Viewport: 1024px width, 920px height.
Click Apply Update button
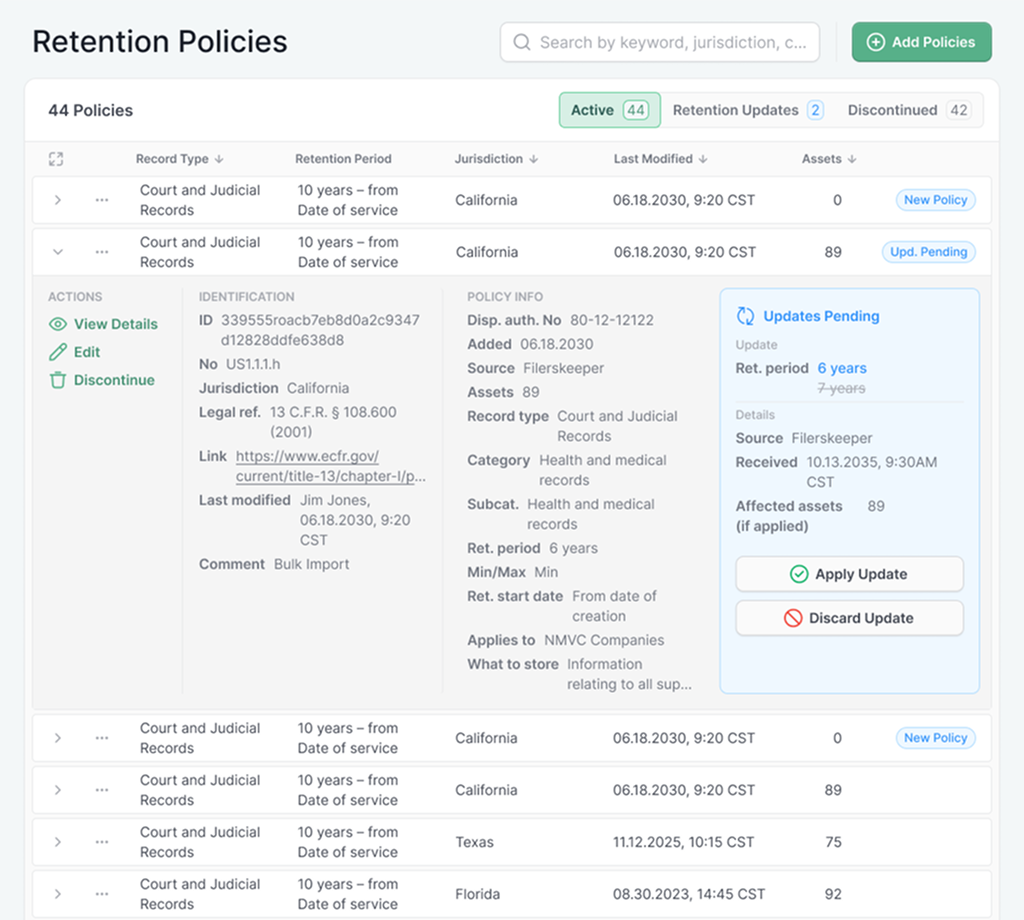[x=849, y=574]
